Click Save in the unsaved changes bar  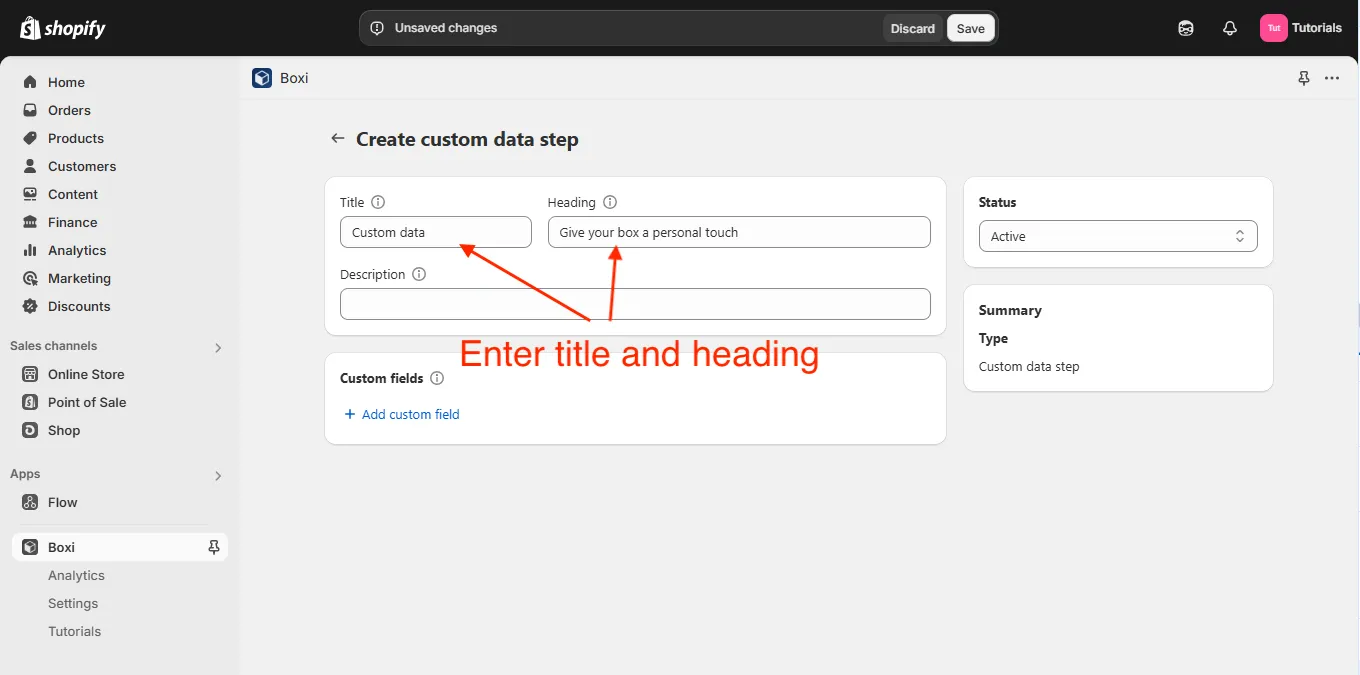pyautogui.click(x=969, y=28)
